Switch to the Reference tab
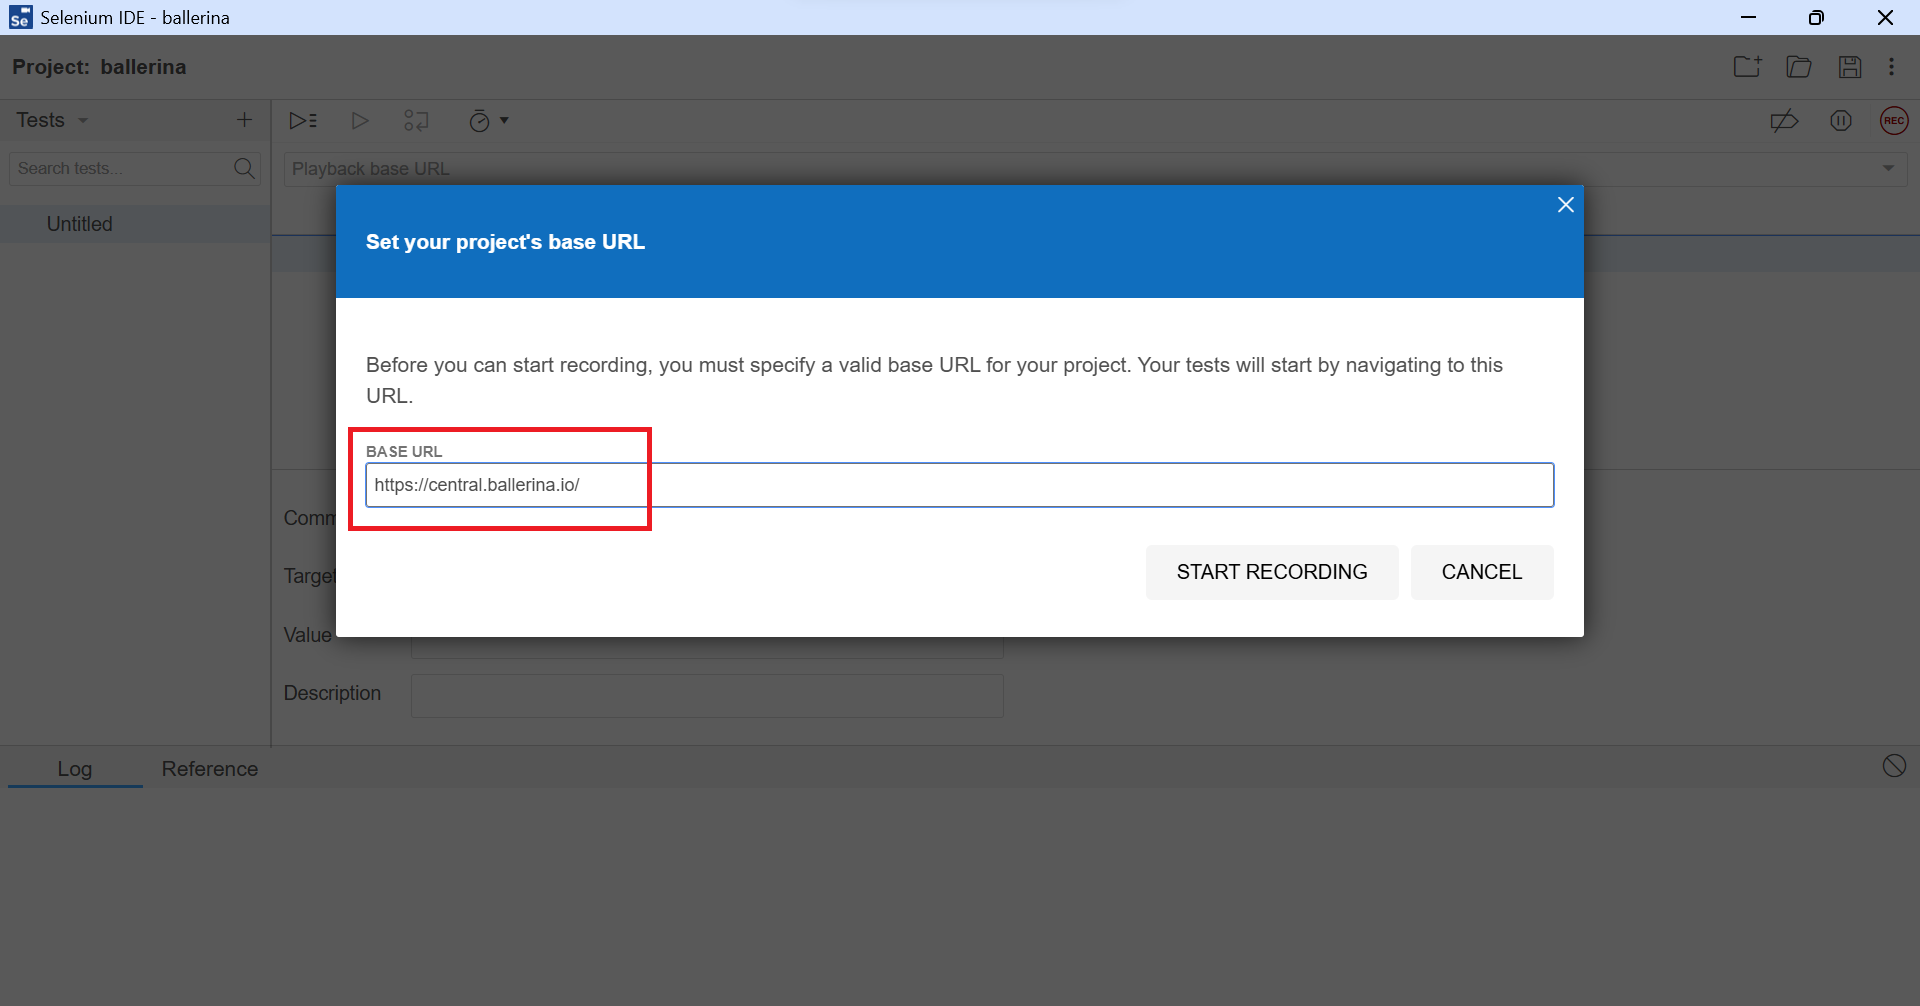1920x1006 pixels. pyautogui.click(x=210, y=769)
